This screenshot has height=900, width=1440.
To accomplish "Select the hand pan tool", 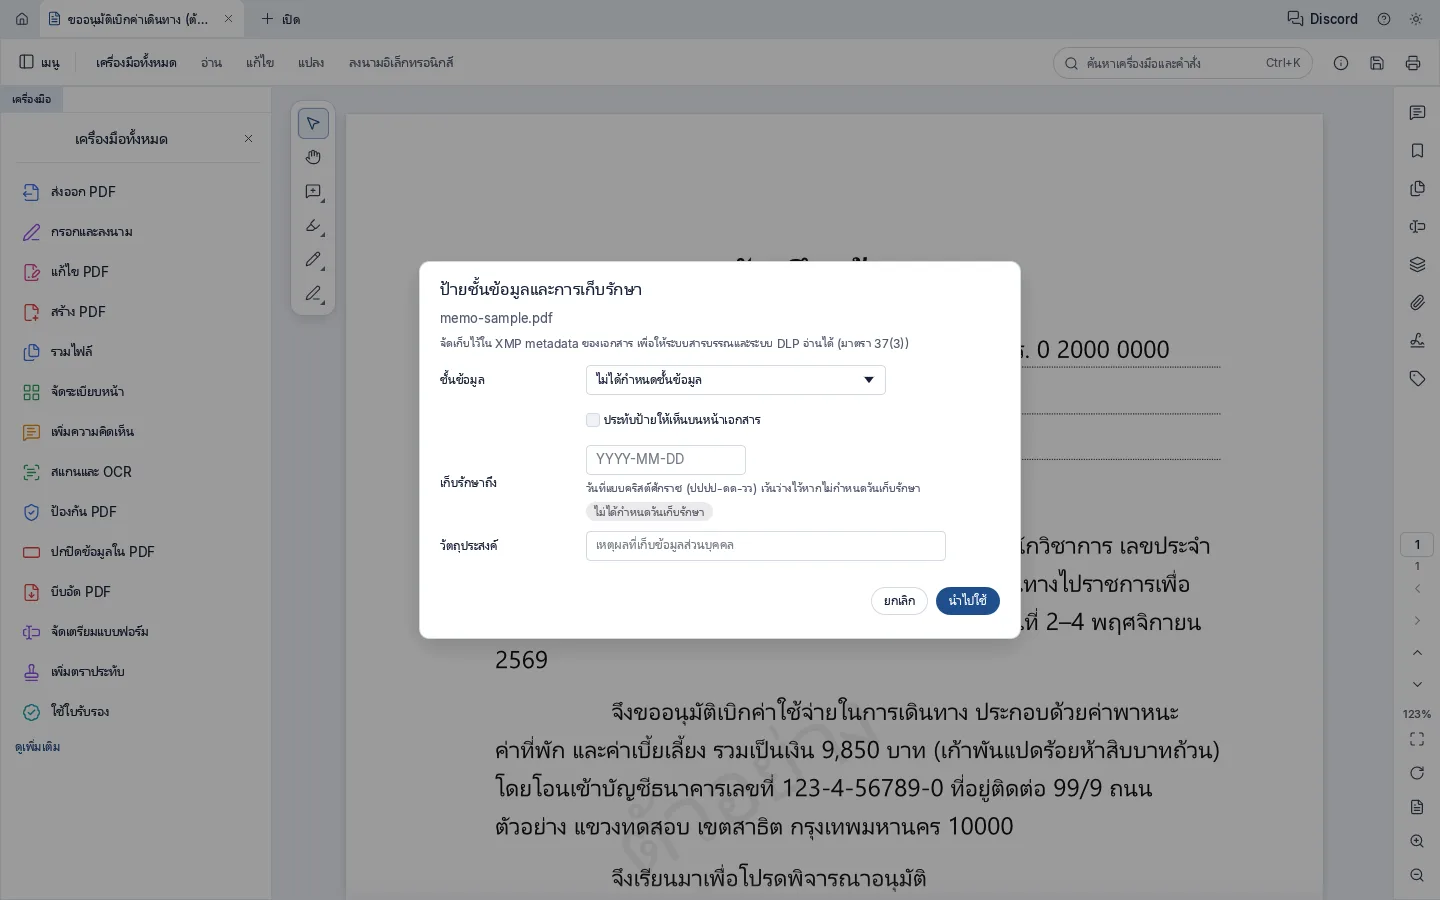I will click(x=313, y=157).
